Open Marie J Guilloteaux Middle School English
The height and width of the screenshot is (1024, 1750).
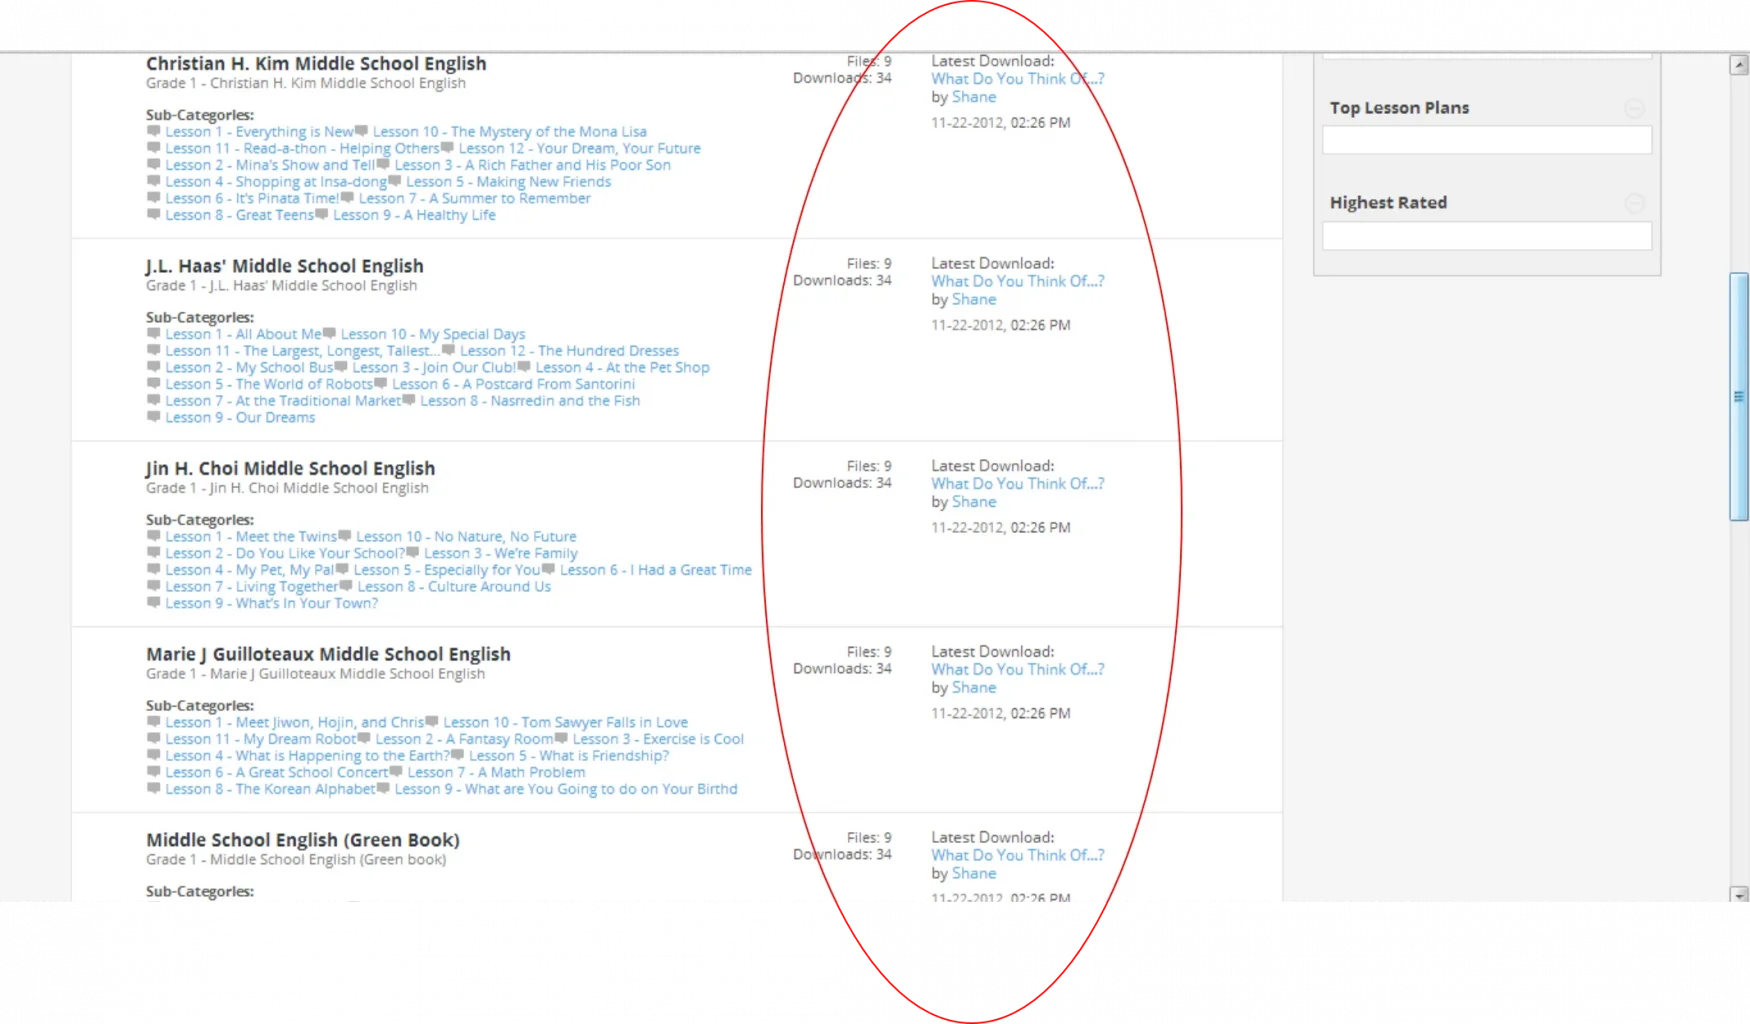pyautogui.click(x=328, y=654)
